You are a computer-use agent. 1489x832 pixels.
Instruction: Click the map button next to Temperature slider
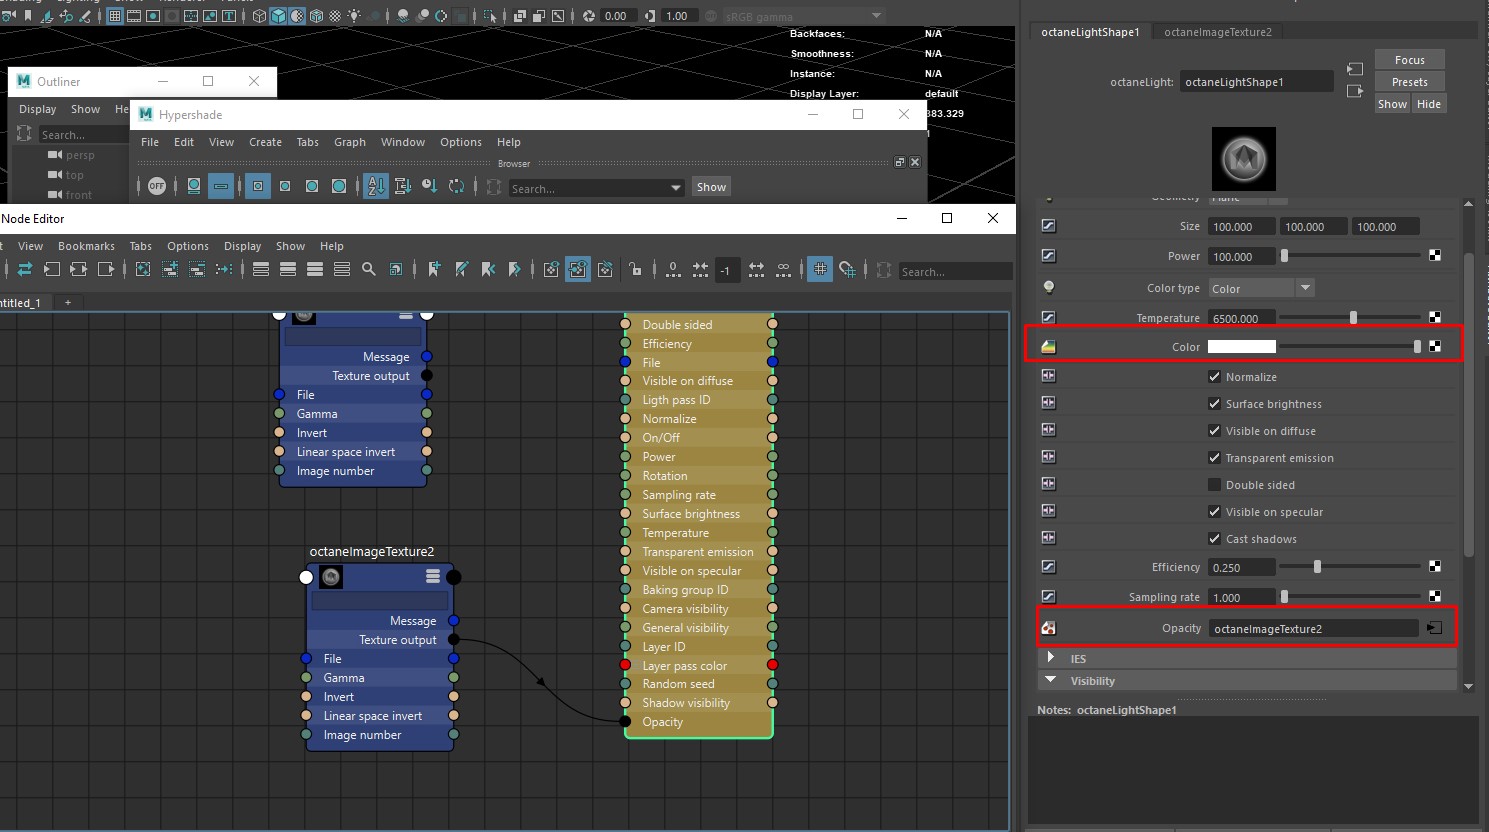coord(1435,317)
